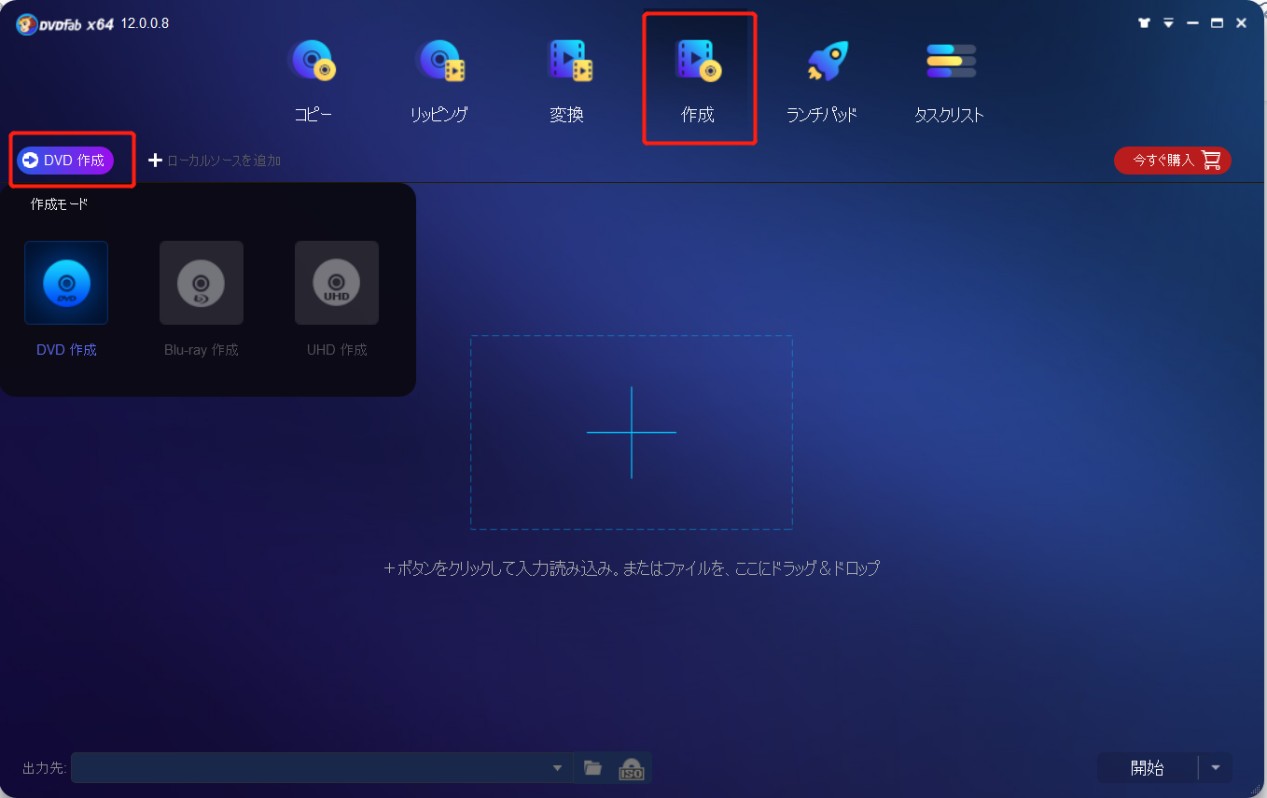Choose the Blu-ray 作成 disc mode icon

201,283
